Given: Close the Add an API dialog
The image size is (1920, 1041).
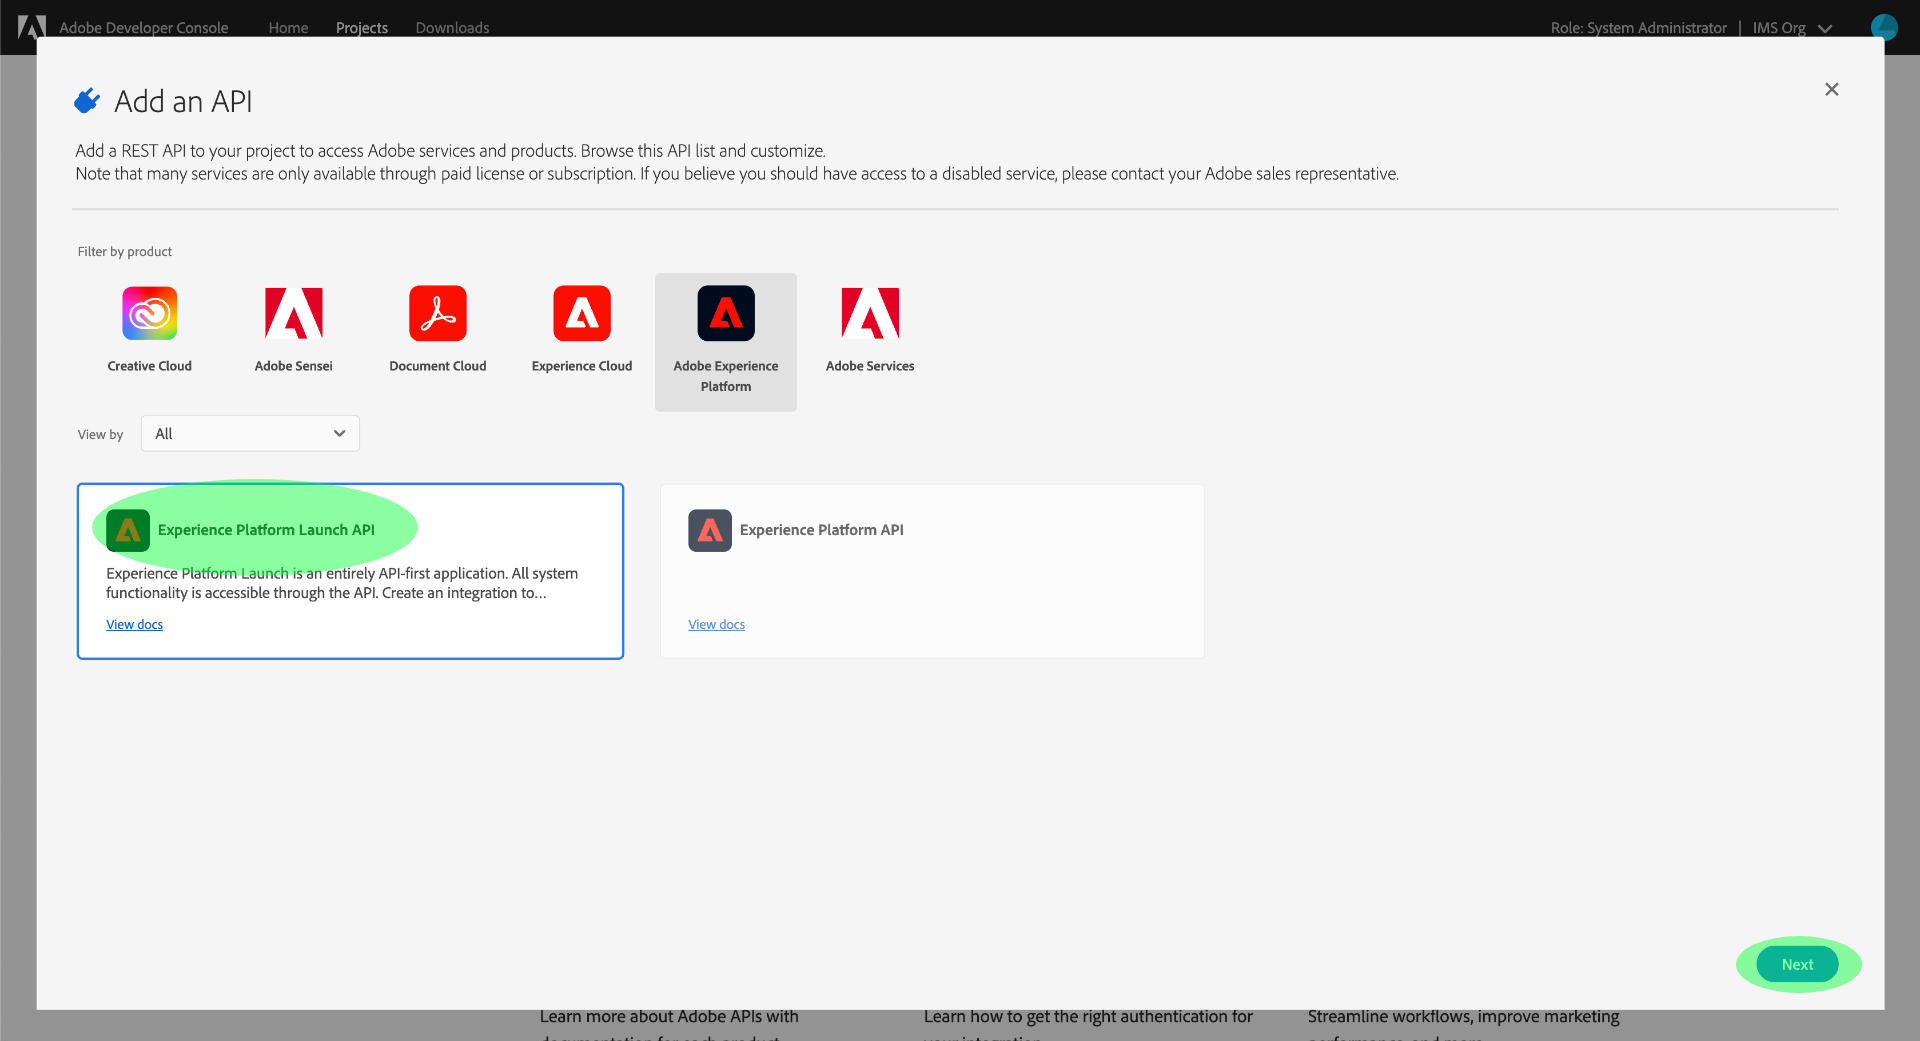Looking at the screenshot, I should pos(1831,89).
